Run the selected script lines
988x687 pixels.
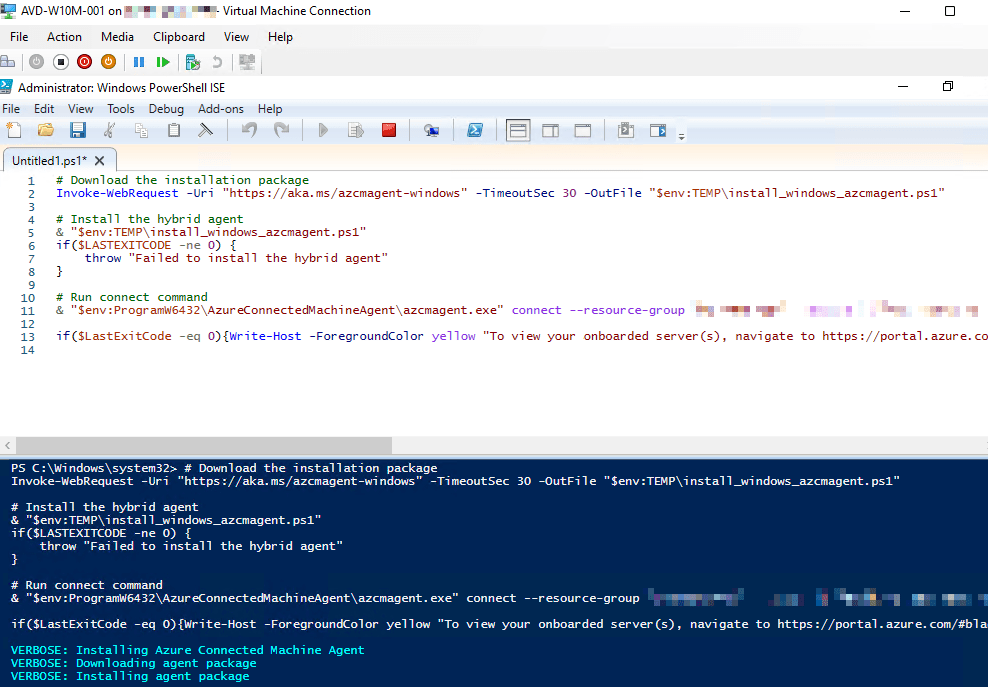point(356,130)
